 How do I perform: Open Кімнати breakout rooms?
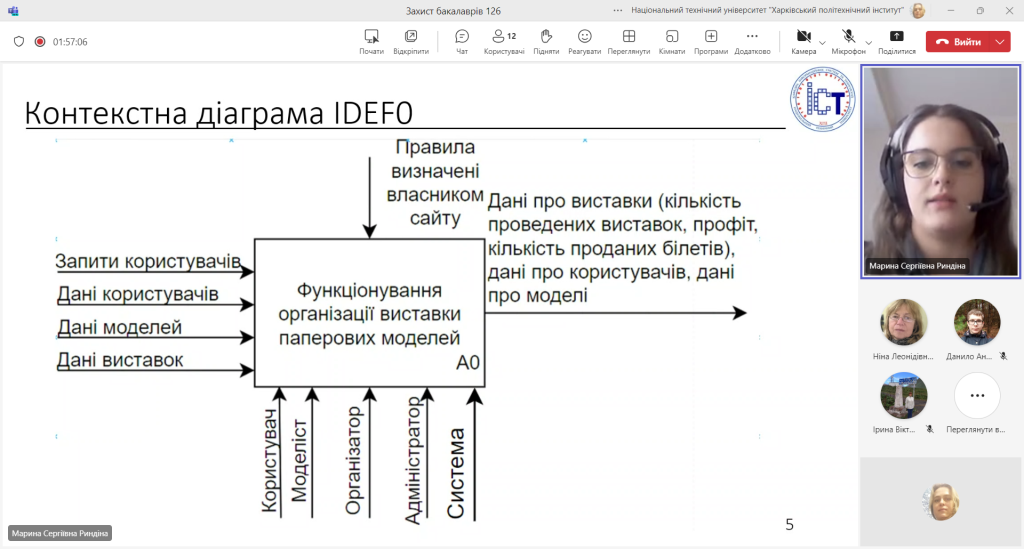pyautogui.click(x=671, y=42)
